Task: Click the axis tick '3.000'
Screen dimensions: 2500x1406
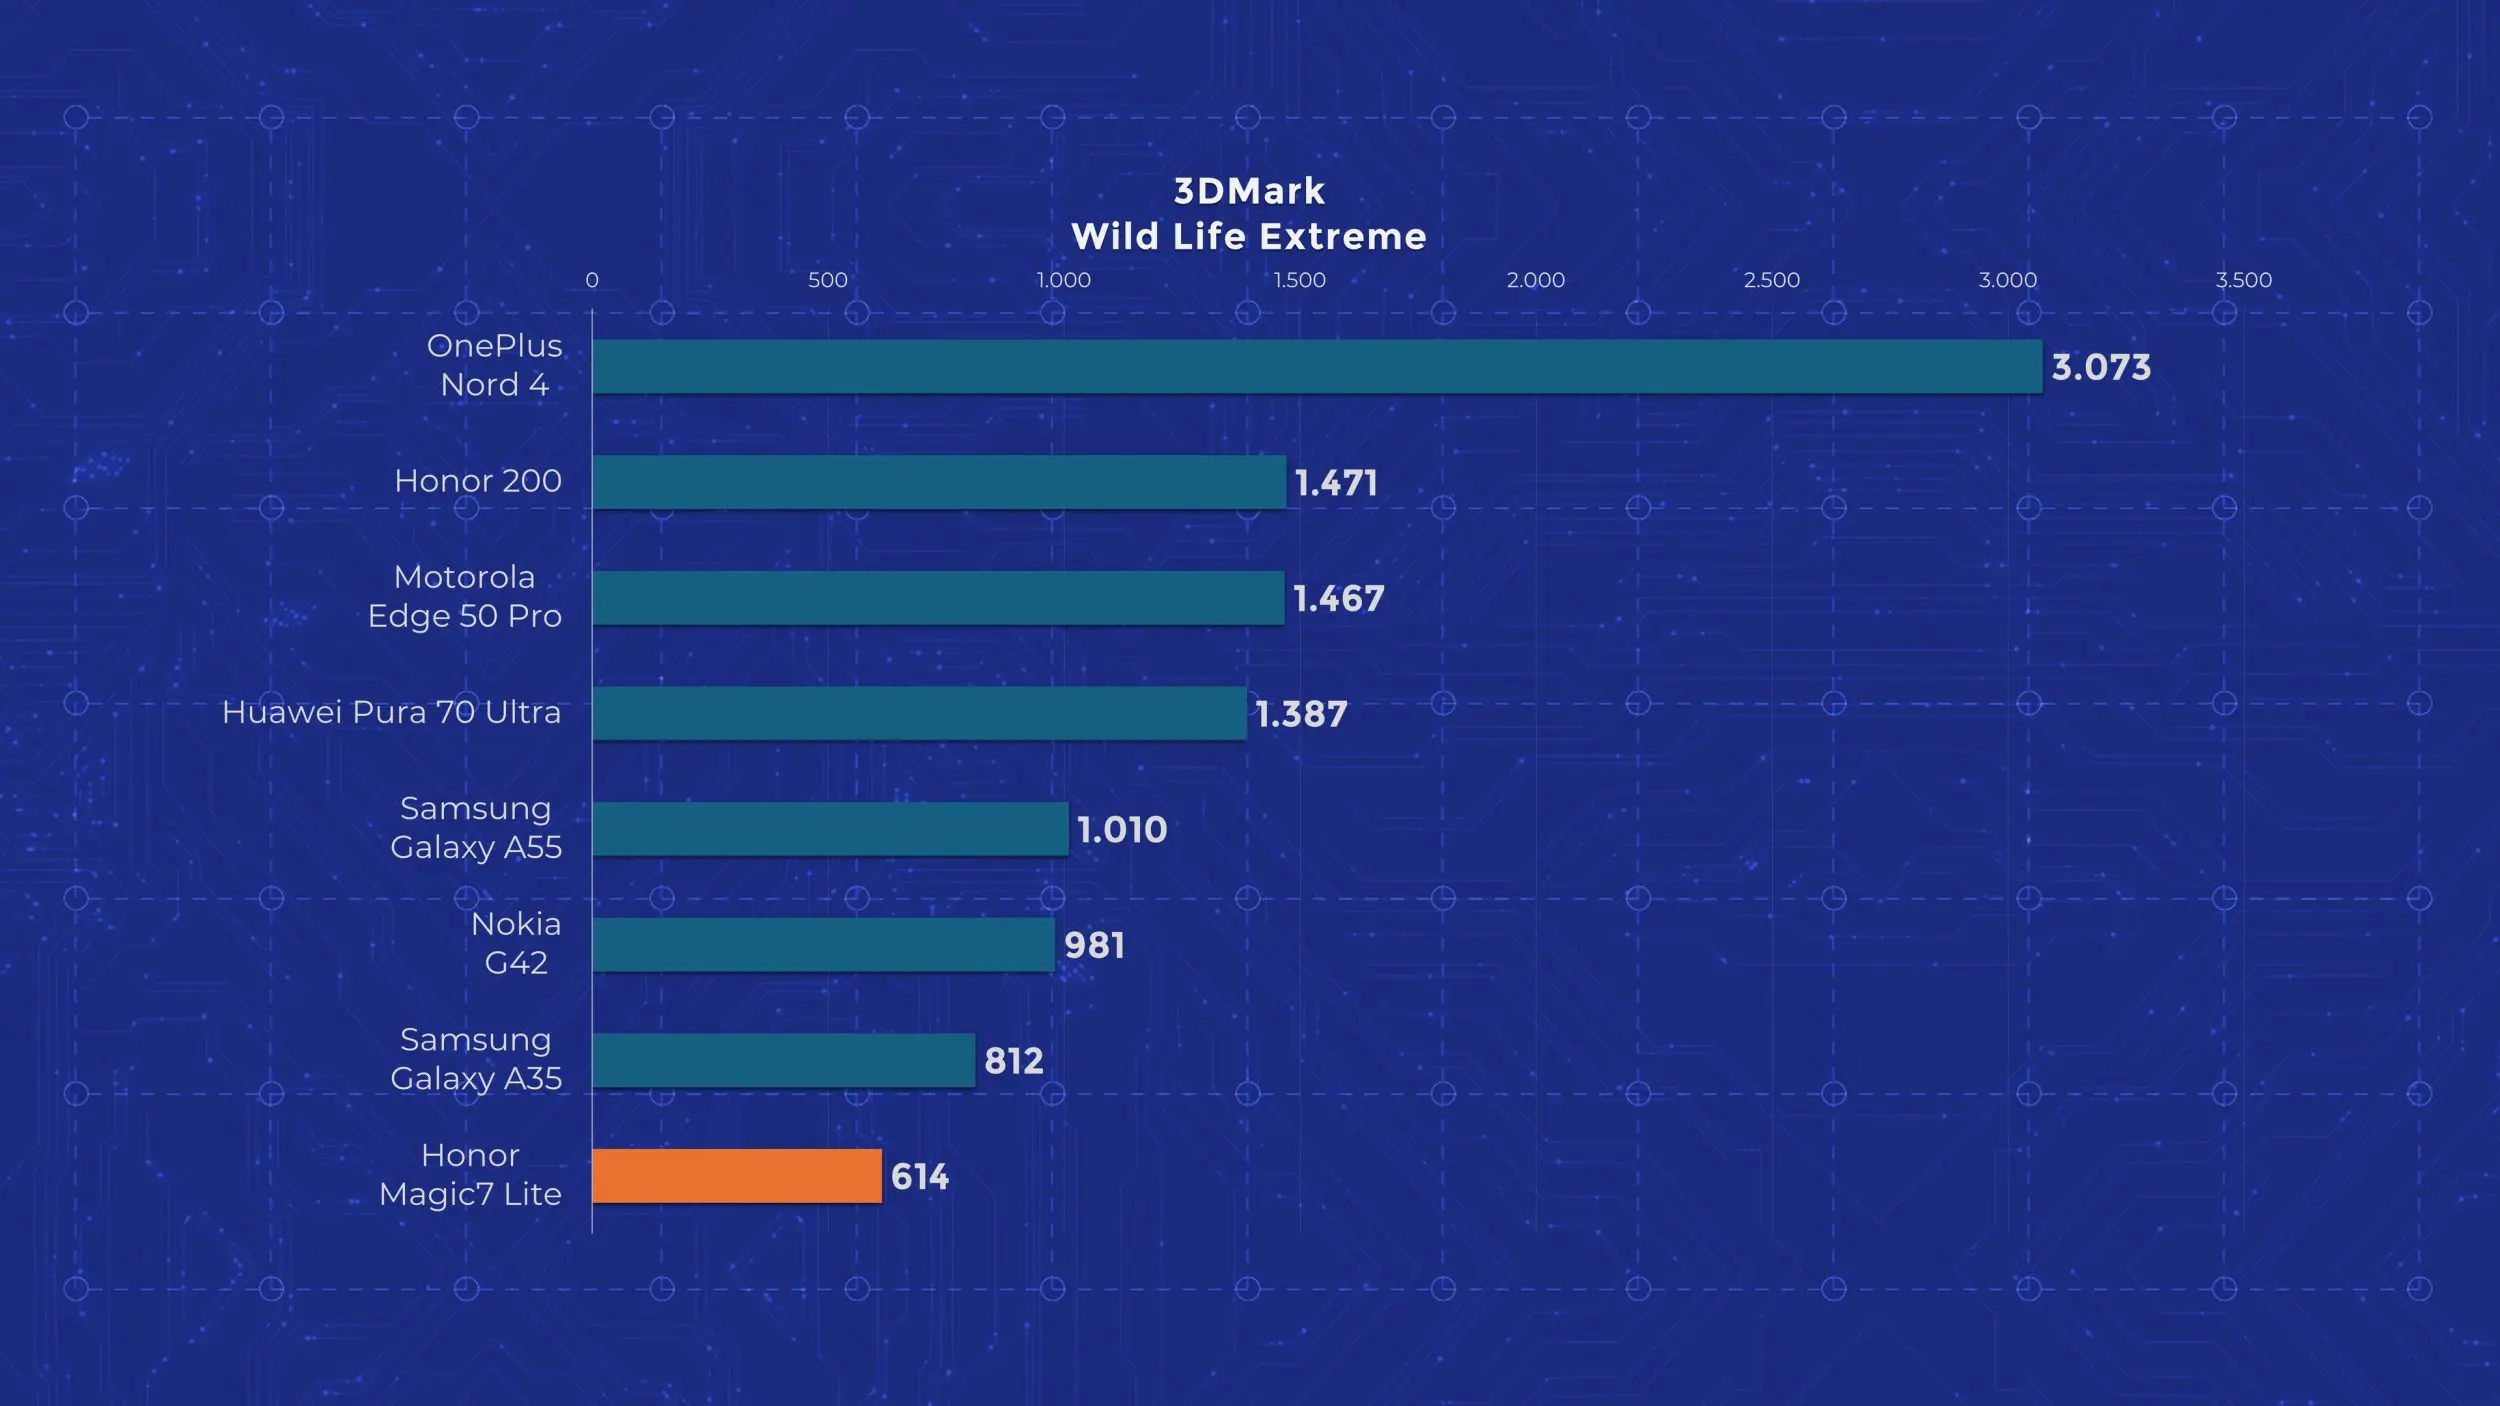Action: [x=2008, y=280]
